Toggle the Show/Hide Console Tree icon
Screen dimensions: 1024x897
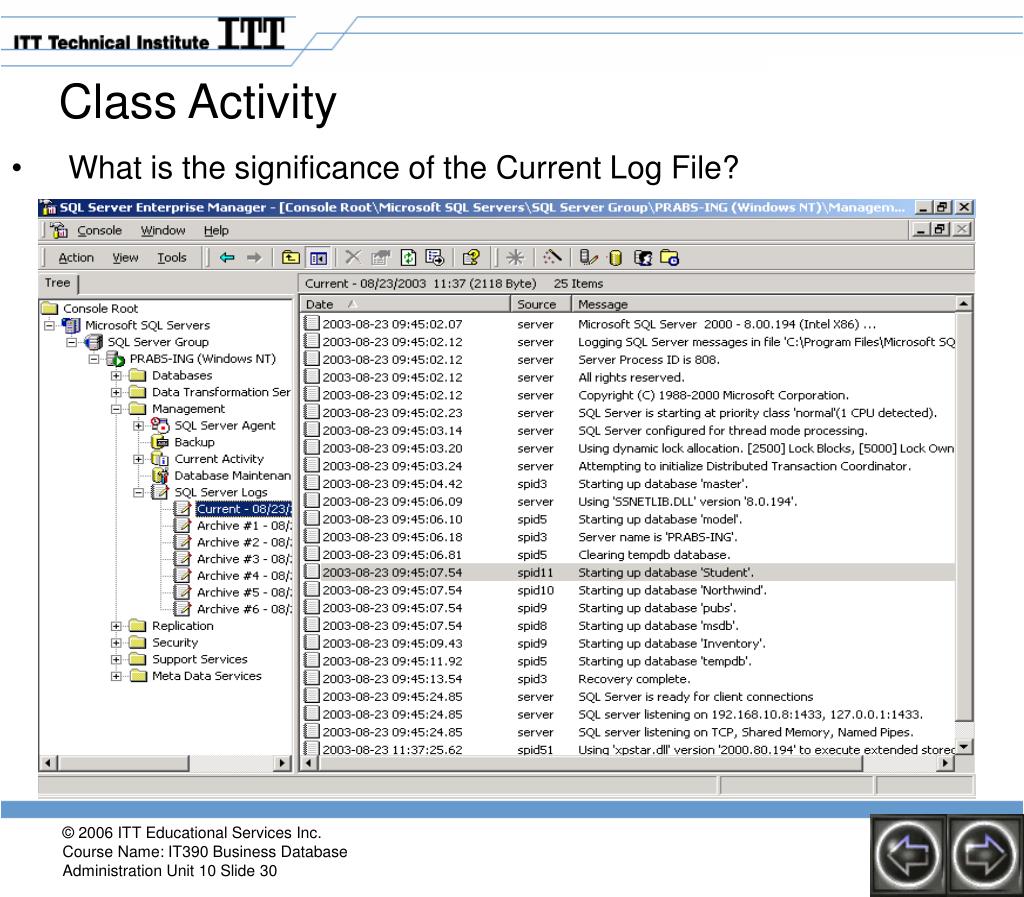tap(318, 258)
